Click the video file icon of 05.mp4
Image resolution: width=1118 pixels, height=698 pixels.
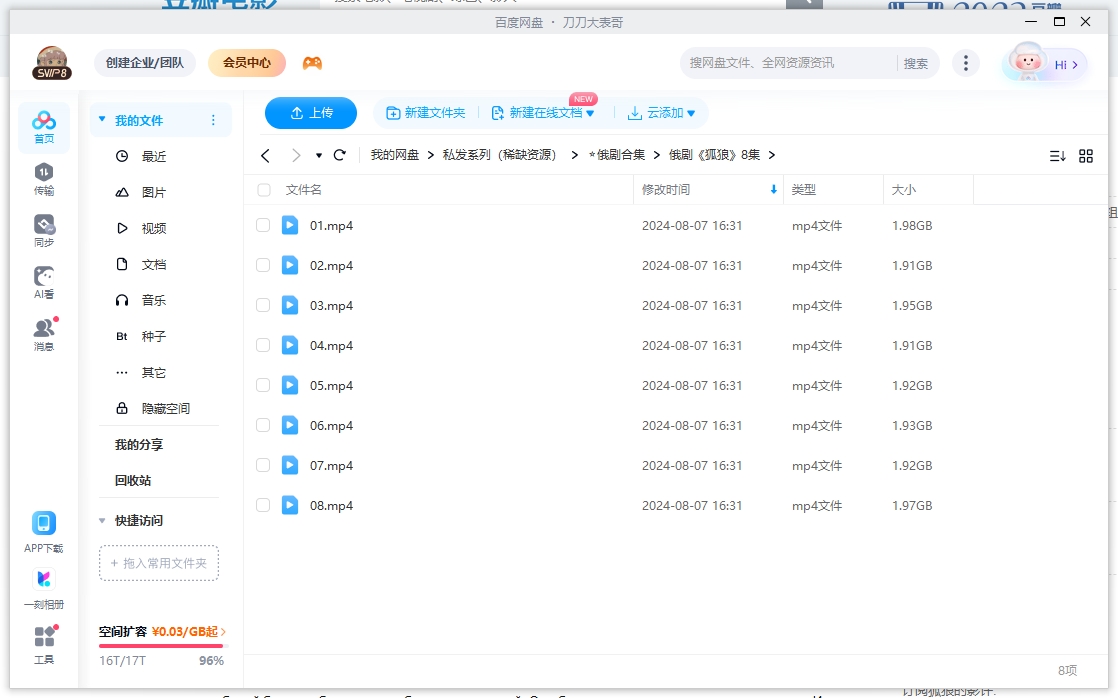(x=290, y=385)
